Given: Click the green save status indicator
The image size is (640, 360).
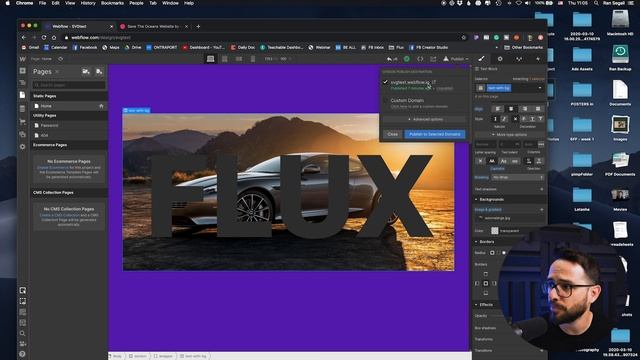Looking at the screenshot, I should pos(407,59).
